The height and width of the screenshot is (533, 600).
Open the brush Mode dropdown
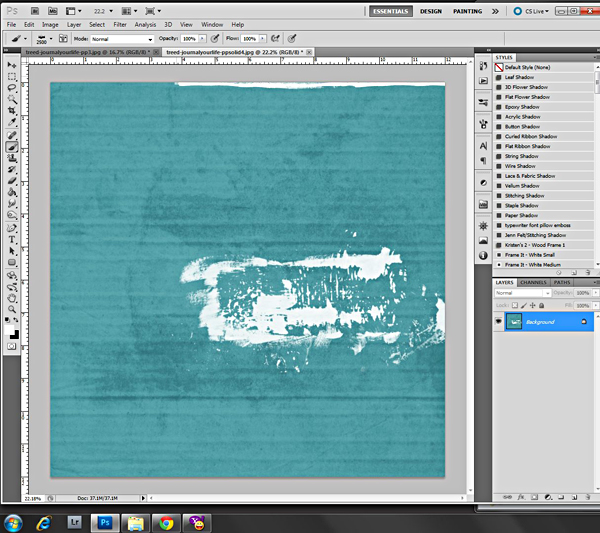(122, 39)
